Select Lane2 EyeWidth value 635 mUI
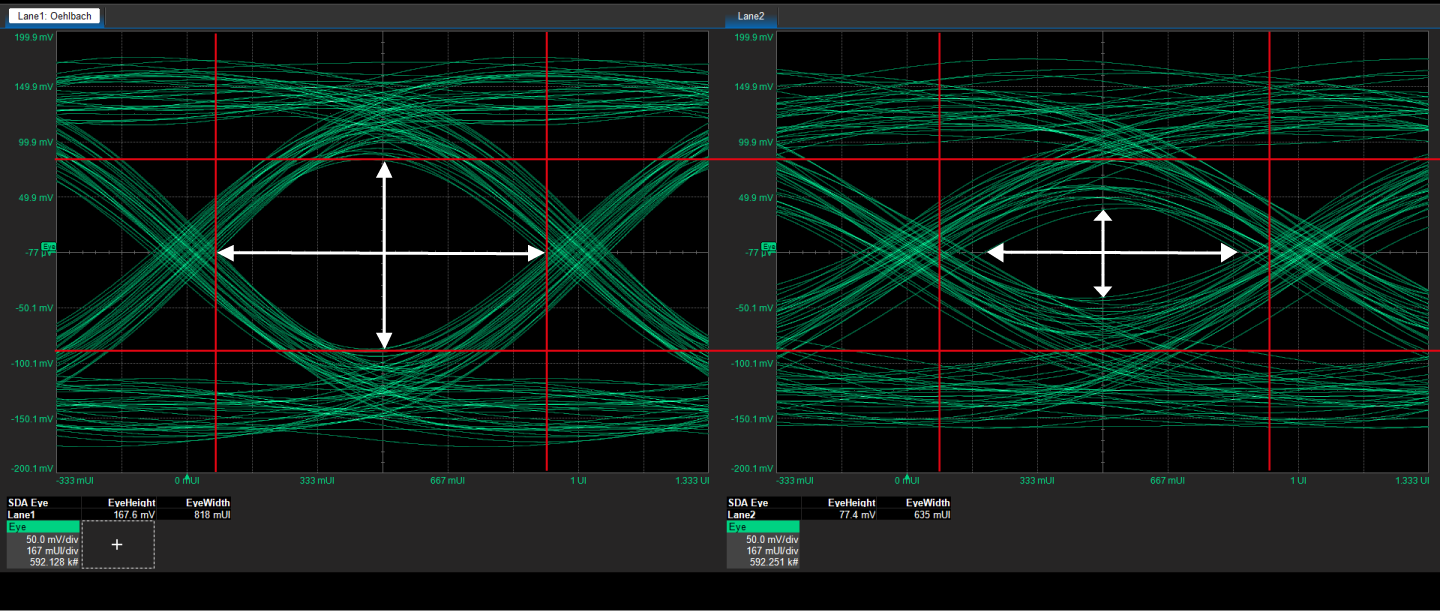 click(x=931, y=515)
